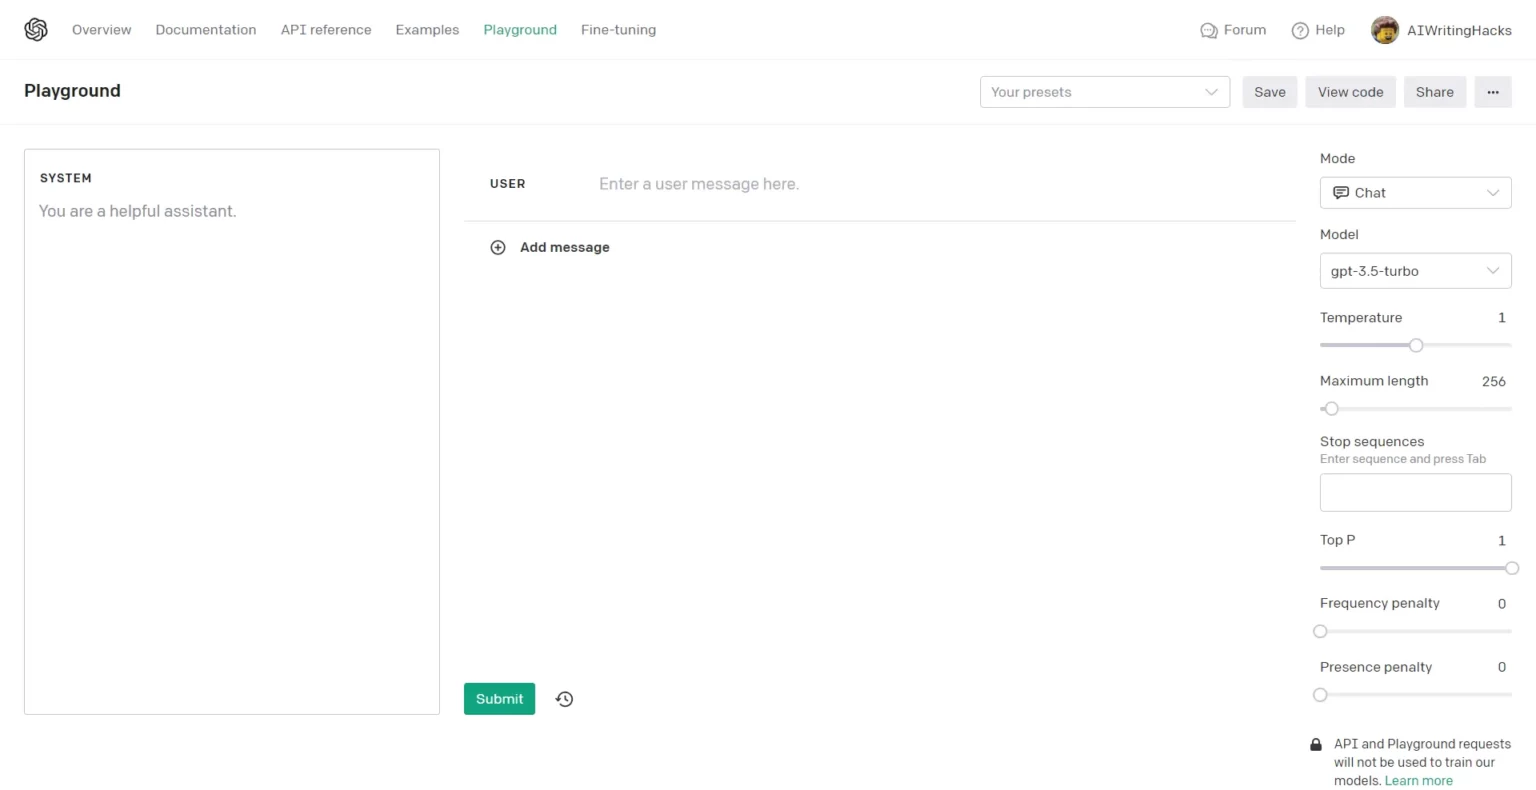Open the AIWritingHacks profile avatar

click(1385, 30)
